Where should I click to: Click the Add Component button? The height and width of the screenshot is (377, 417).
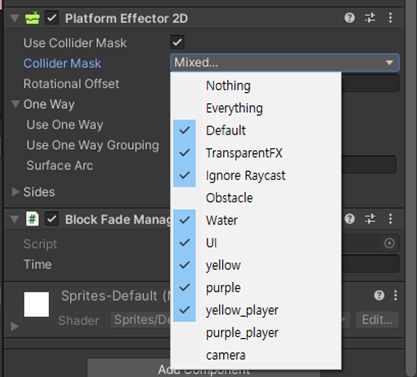point(204,369)
